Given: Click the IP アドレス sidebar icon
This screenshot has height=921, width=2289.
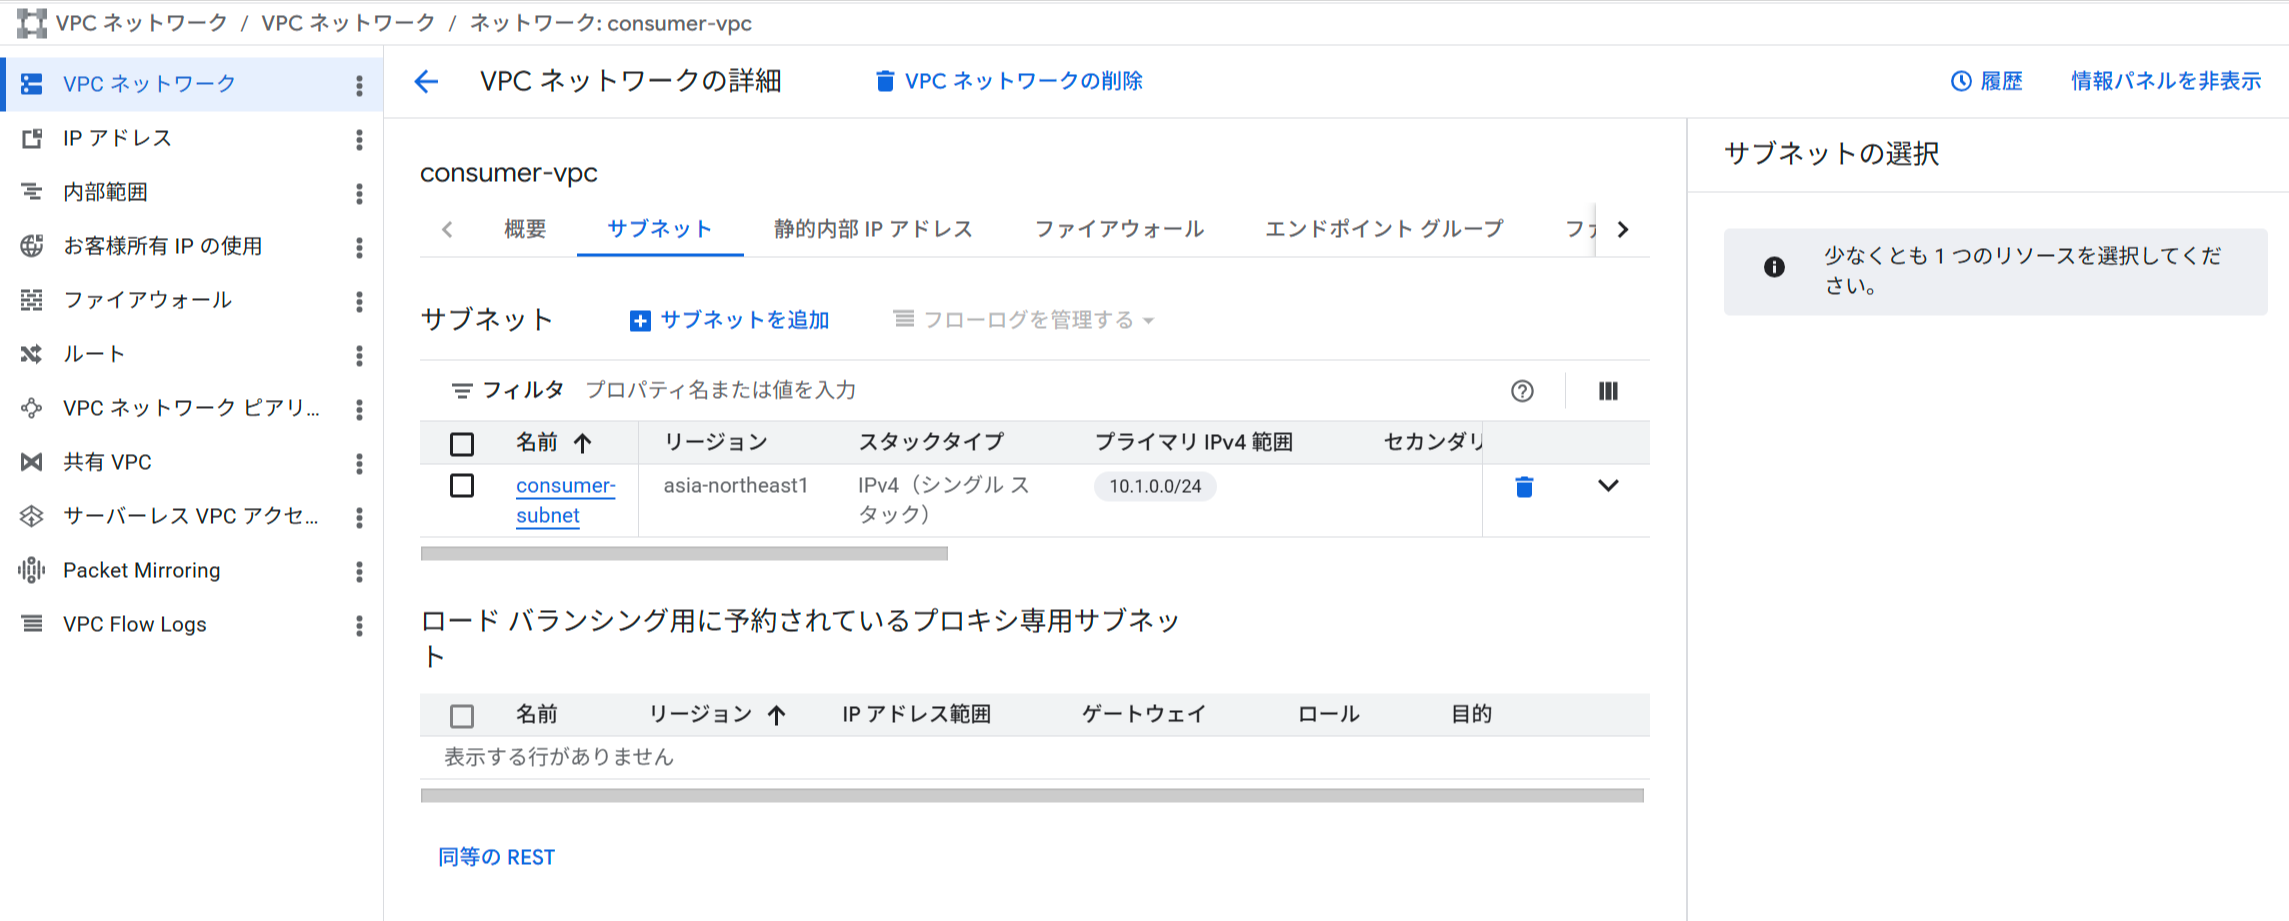Looking at the screenshot, I should (31, 138).
